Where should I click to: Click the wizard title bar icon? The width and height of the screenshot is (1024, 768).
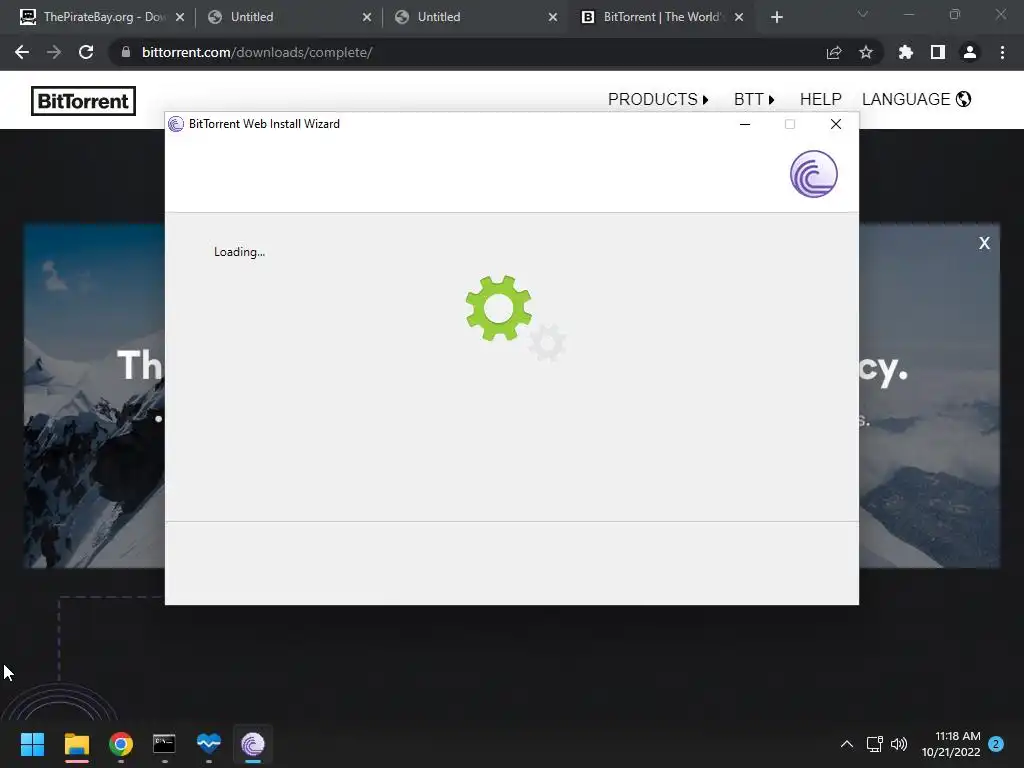coord(176,124)
